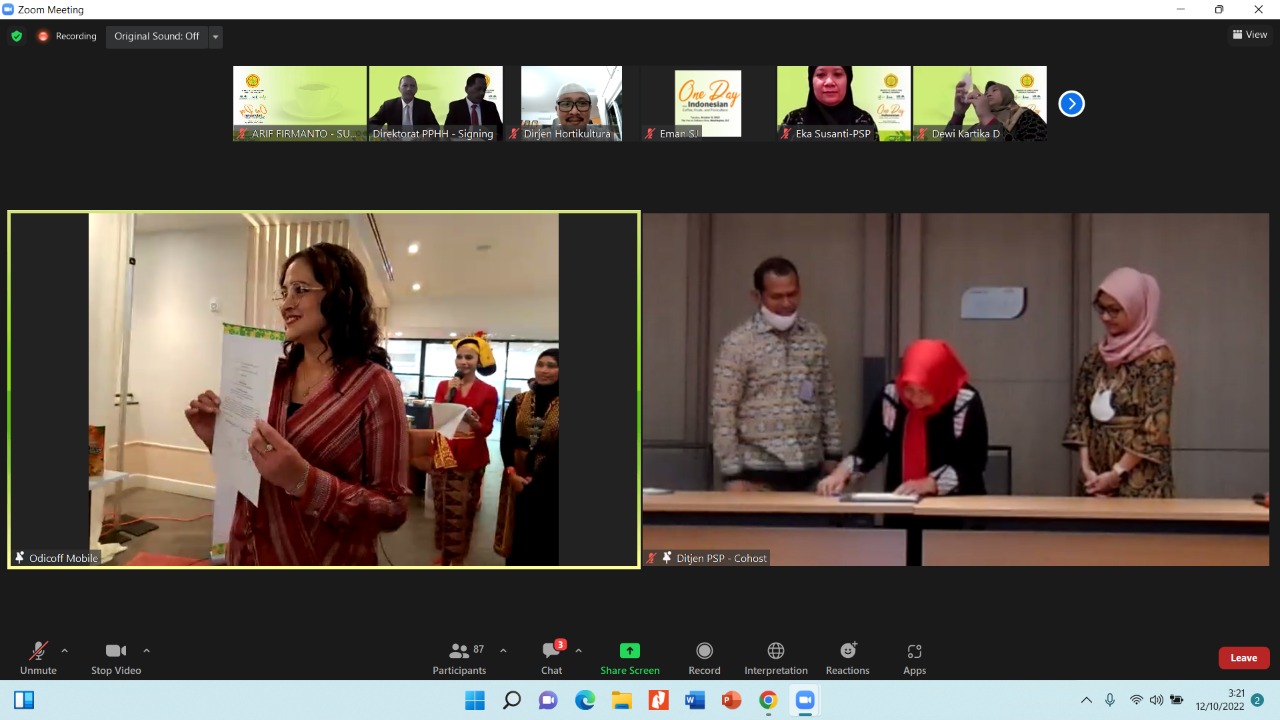Open the Zoom Apps panel
Viewport: 1280px width, 720px height.
click(914, 656)
